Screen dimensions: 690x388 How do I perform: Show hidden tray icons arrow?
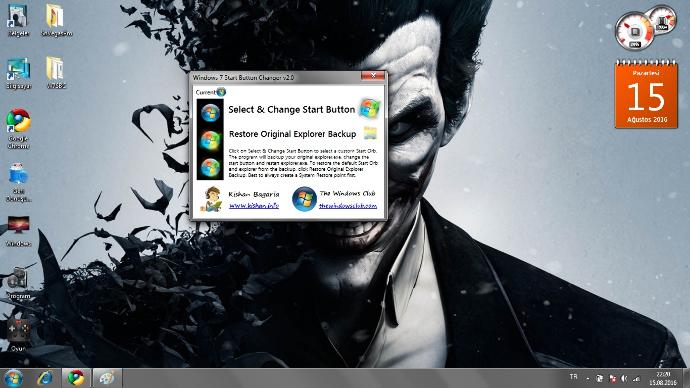pos(588,378)
